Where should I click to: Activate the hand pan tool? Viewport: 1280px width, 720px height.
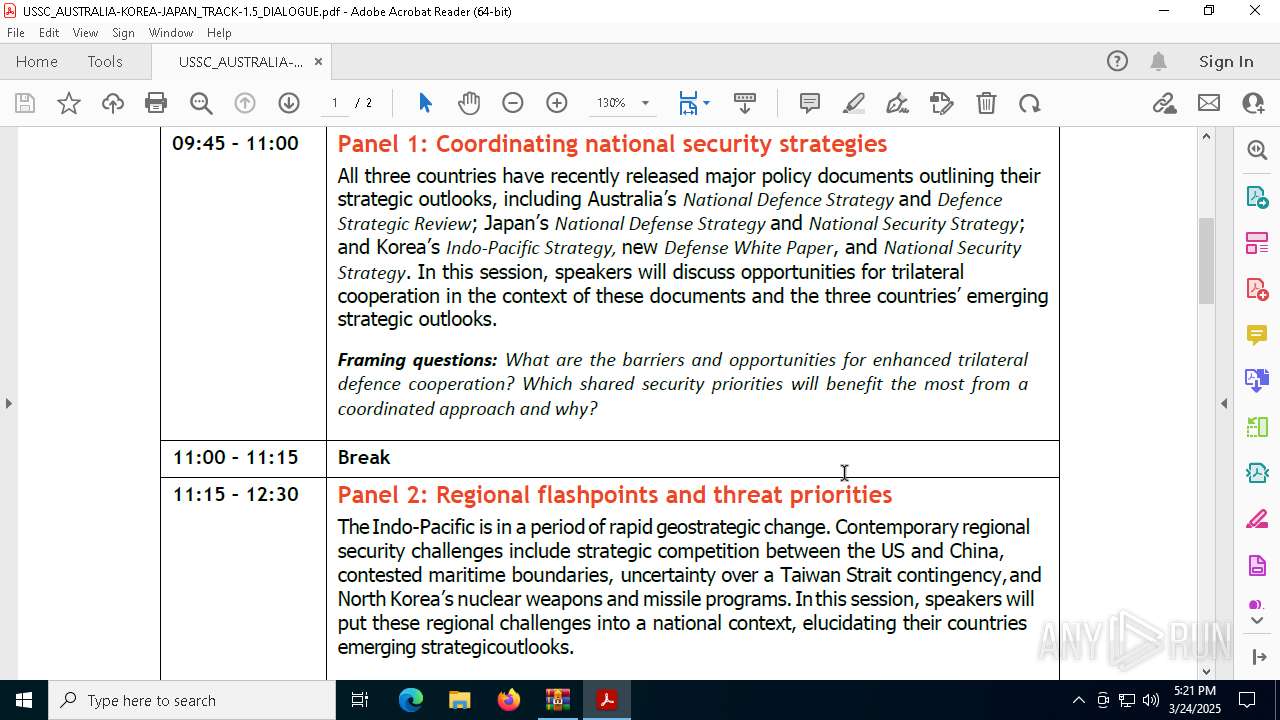[469, 103]
